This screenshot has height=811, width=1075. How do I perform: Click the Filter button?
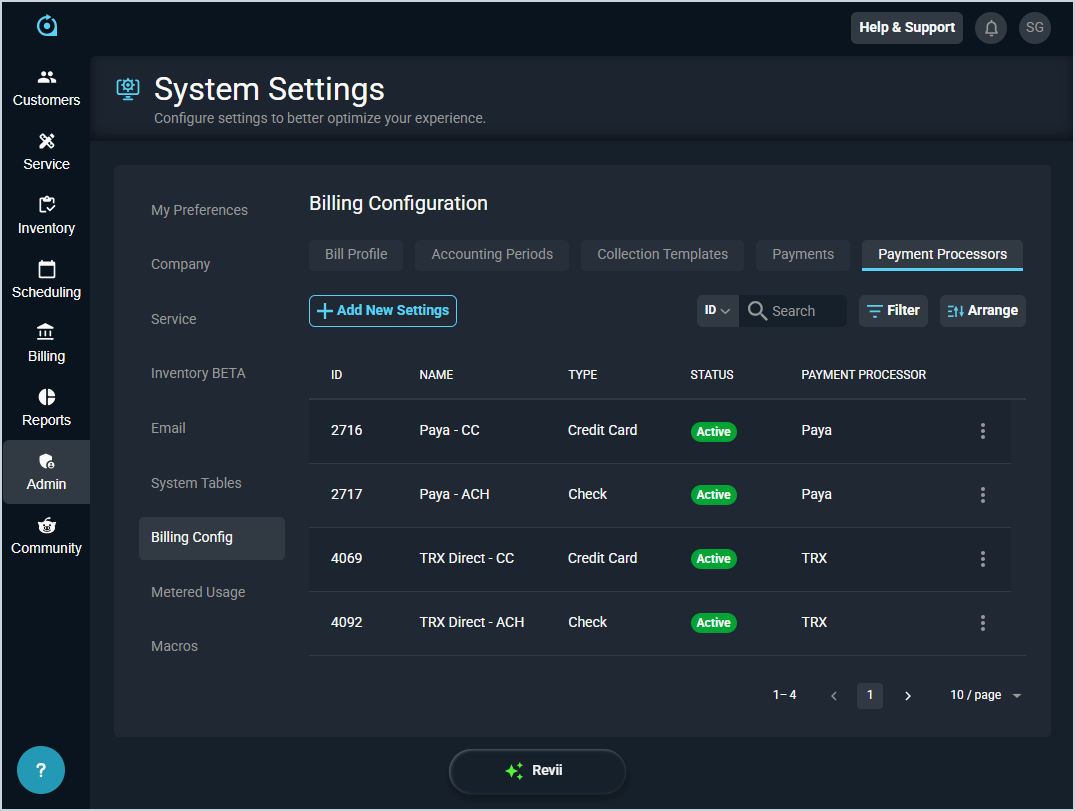[x=893, y=311]
